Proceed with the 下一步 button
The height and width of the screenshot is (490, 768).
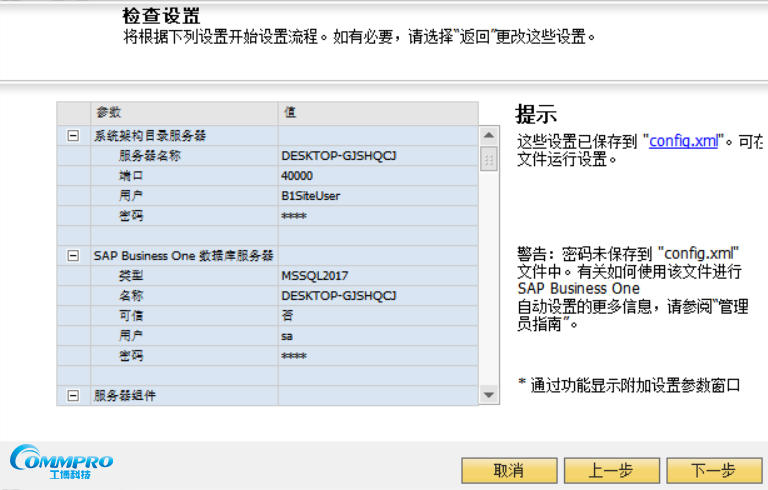713,471
